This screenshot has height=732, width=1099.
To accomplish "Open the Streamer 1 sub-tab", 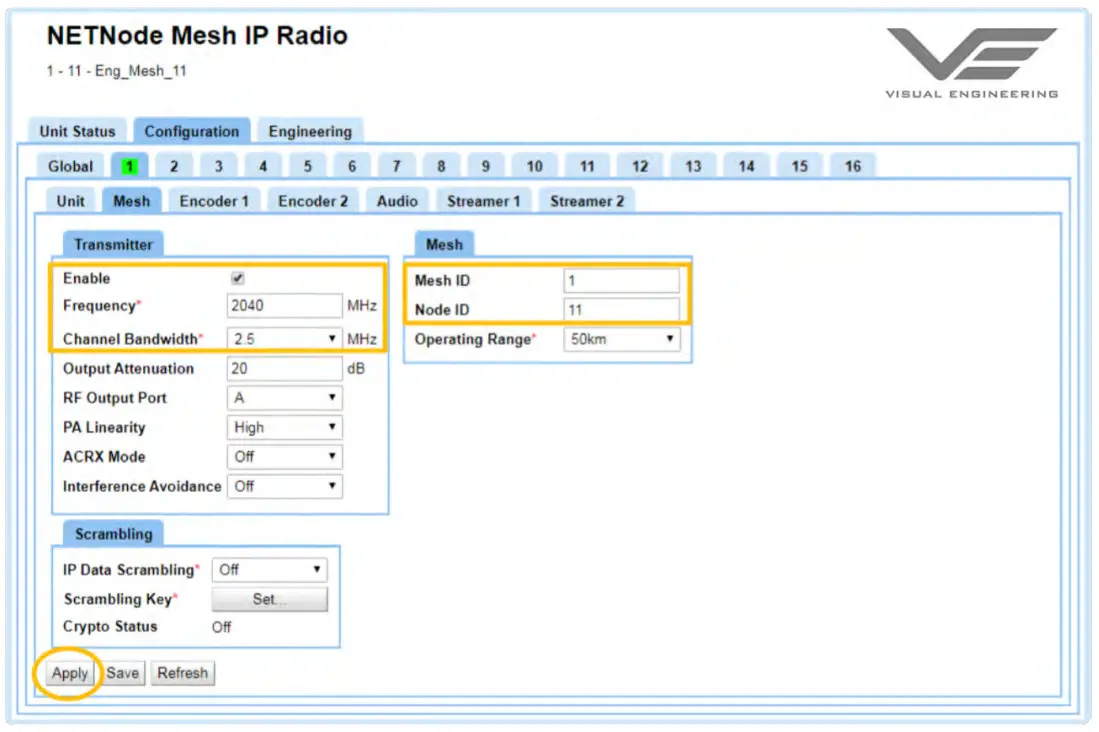I will (x=484, y=201).
